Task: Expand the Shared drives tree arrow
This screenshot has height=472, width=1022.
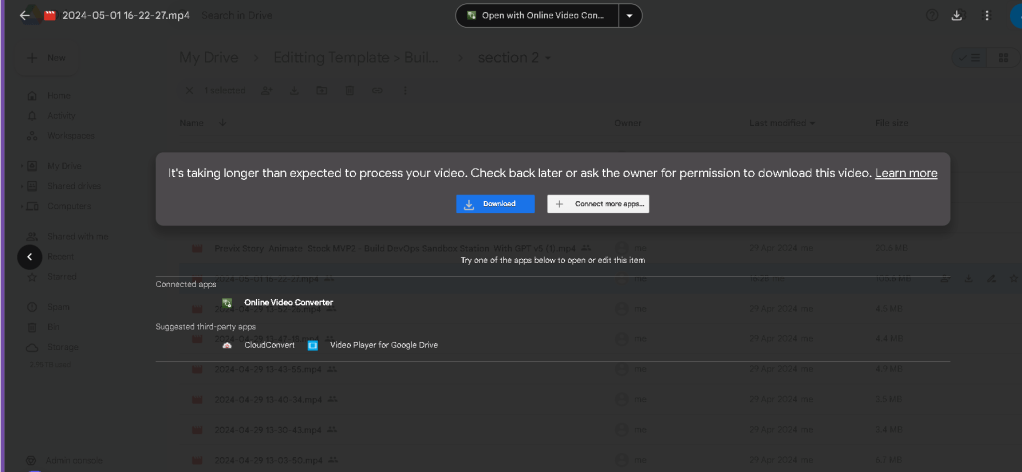Action: click(22, 186)
